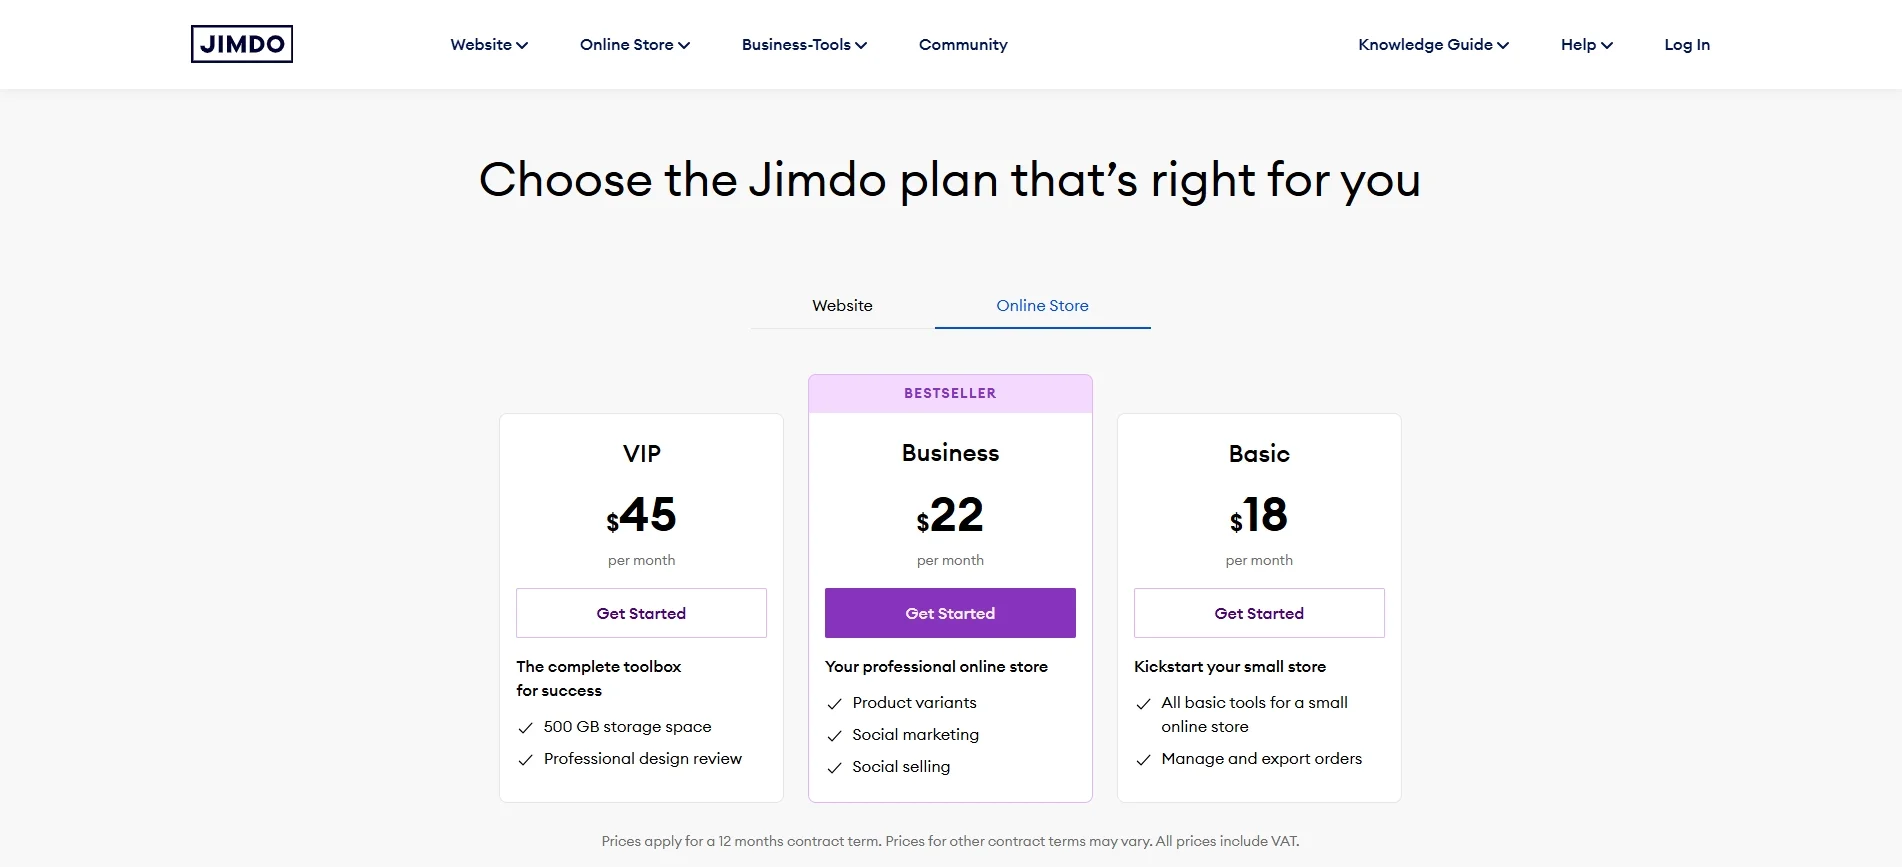Click Get Started on the Basic plan
Viewport: 1902px width, 867px height.
[1258, 613]
